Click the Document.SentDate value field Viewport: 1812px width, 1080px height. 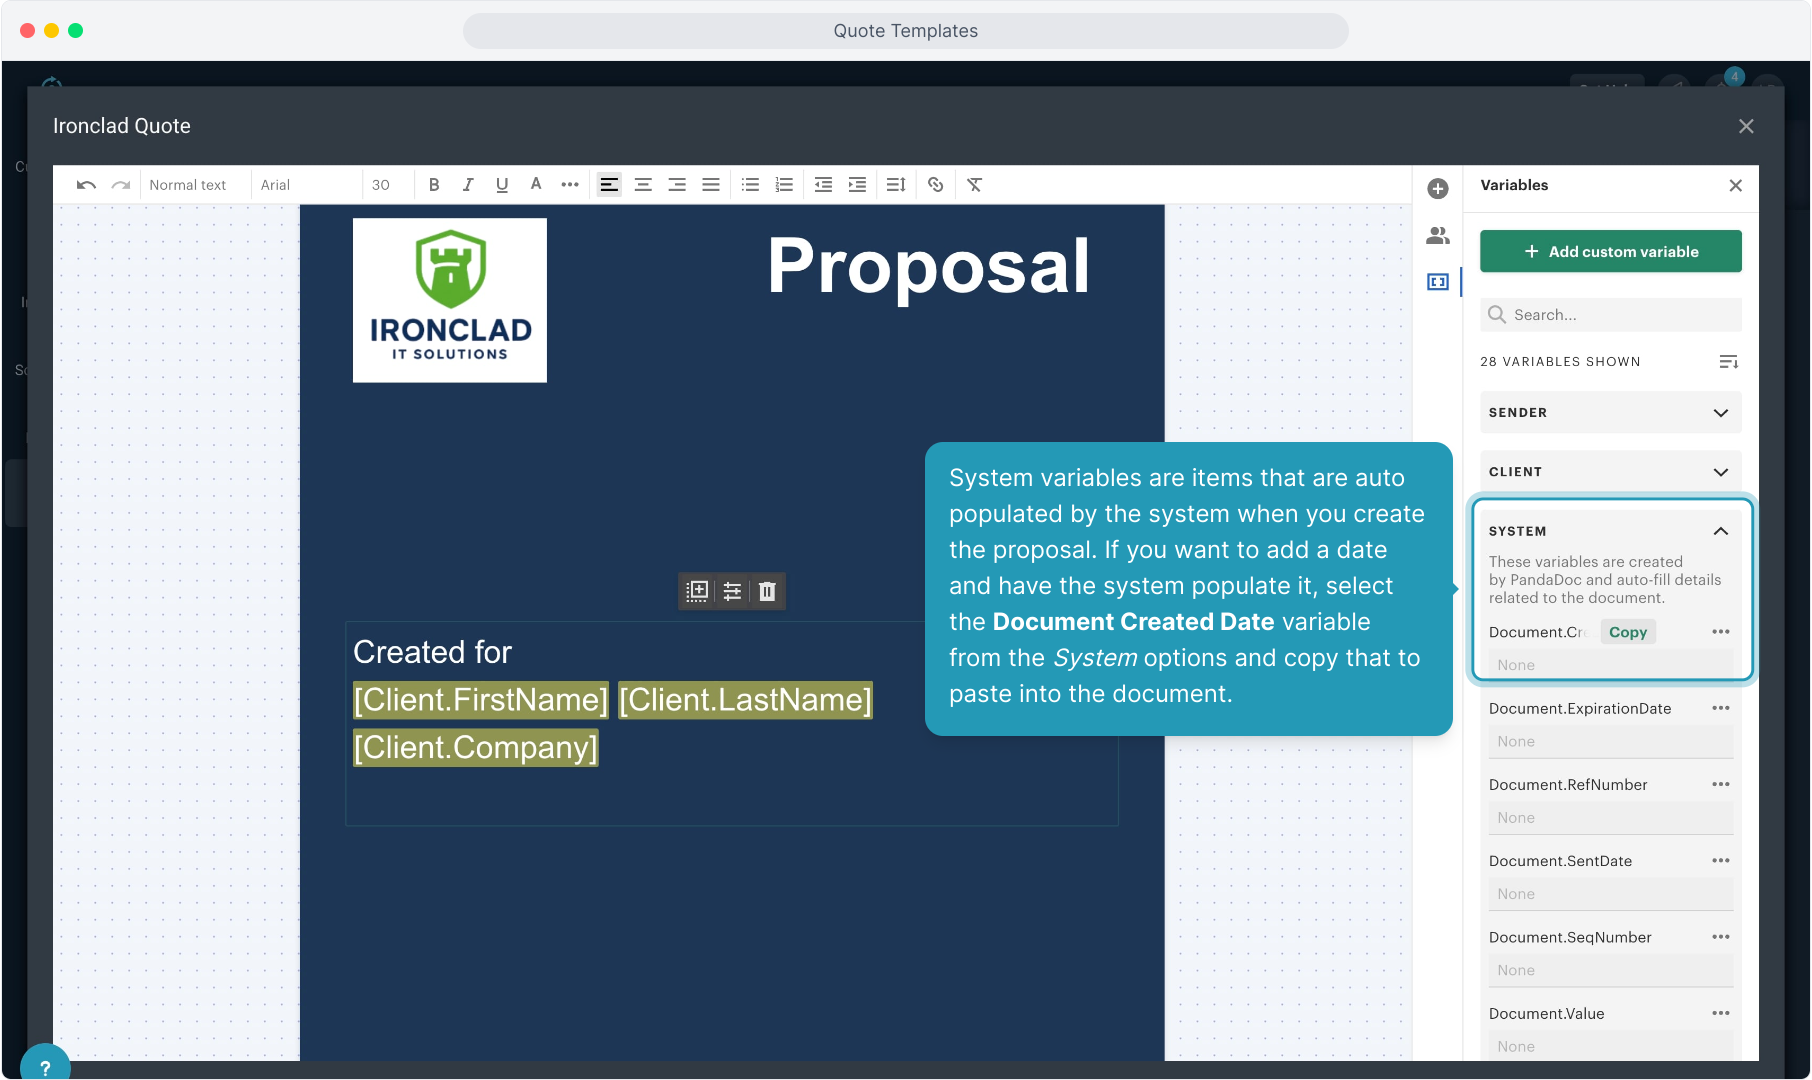point(1611,894)
